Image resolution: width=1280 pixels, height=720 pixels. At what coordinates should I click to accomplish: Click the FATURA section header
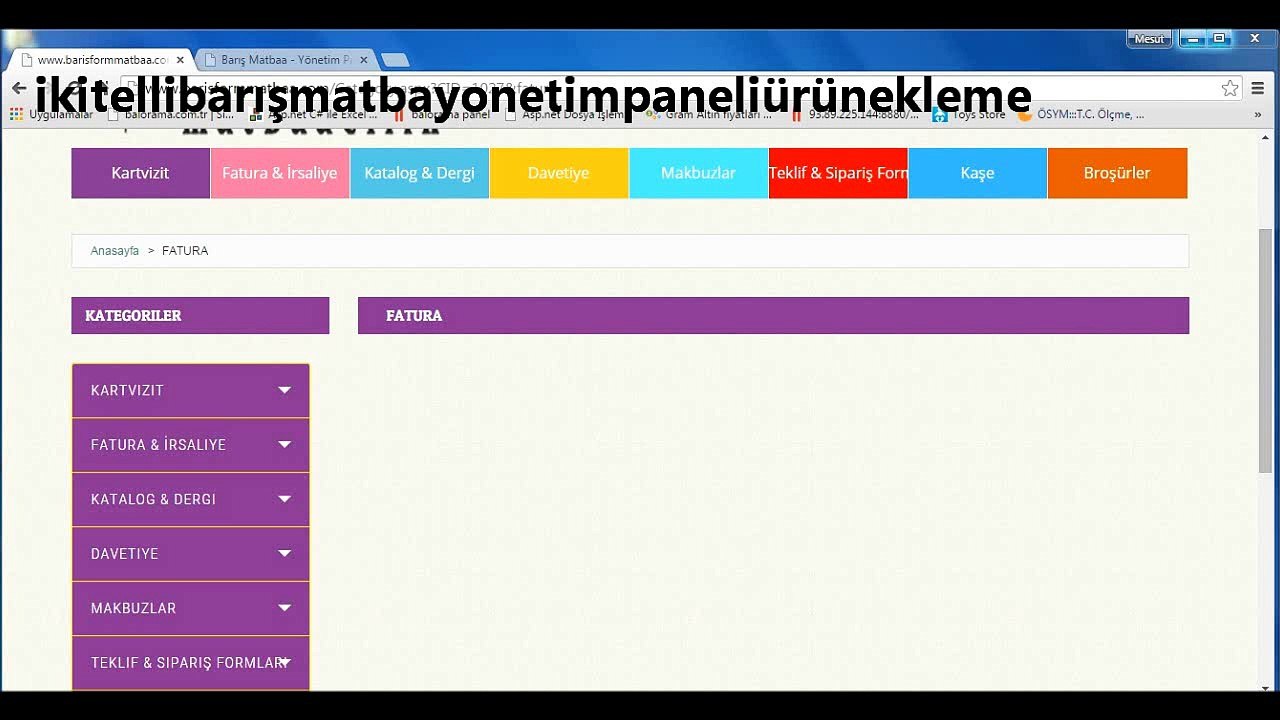coord(773,316)
